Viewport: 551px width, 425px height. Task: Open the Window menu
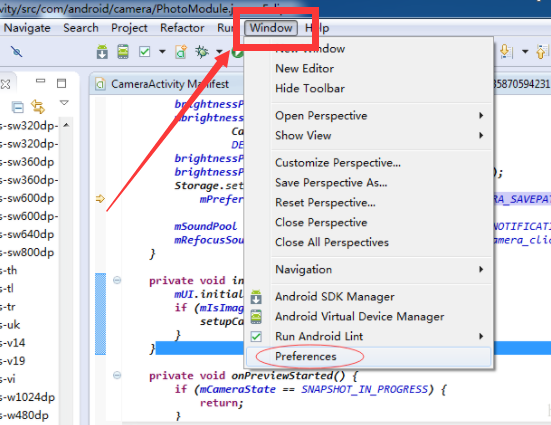click(x=271, y=28)
